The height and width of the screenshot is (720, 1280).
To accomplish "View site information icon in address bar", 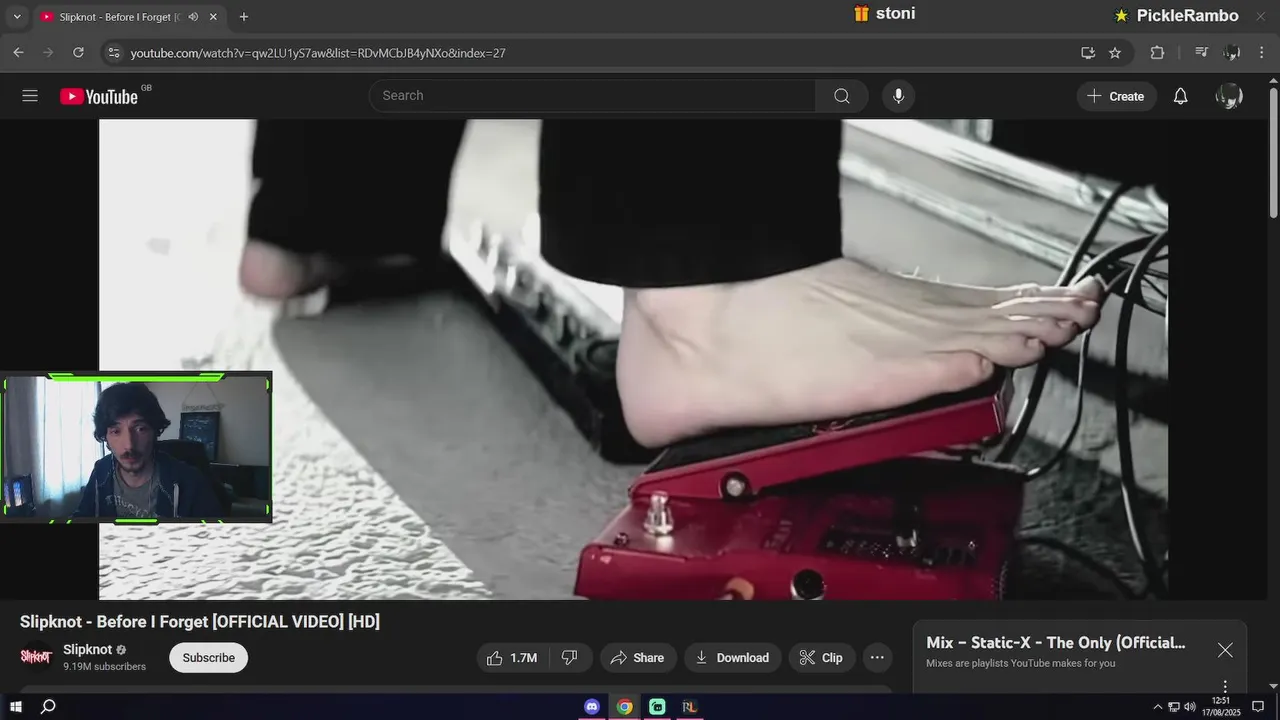I will pyautogui.click(x=113, y=53).
